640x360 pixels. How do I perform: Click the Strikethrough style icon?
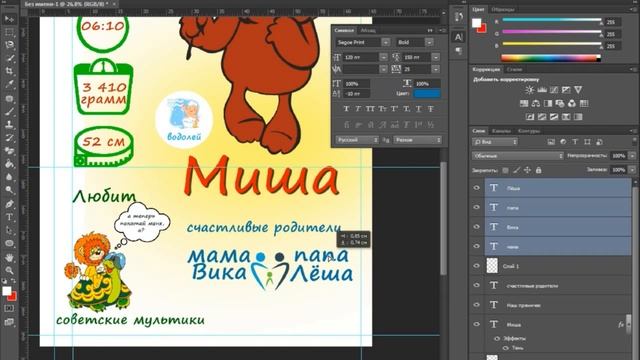point(431,109)
